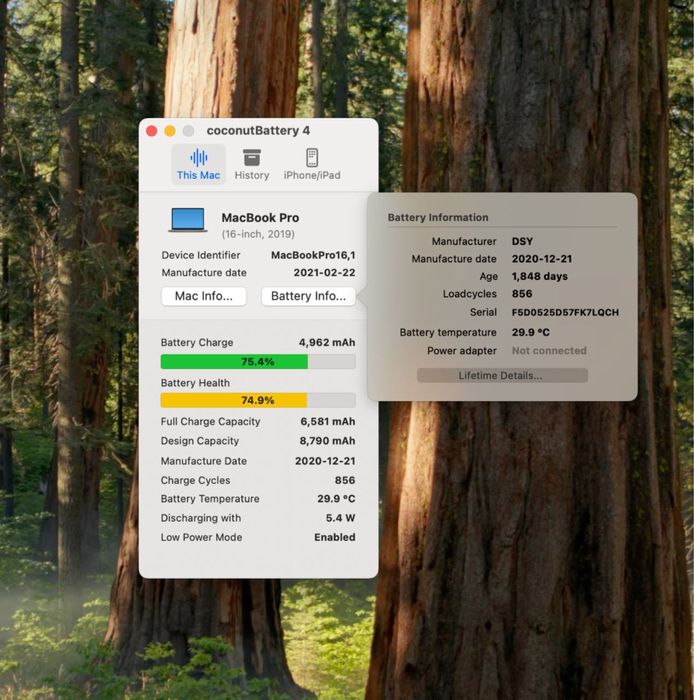Click the 6,581 mAh full charge capacity
The width and height of the screenshot is (694, 700).
pyautogui.click(x=328, y=421)
